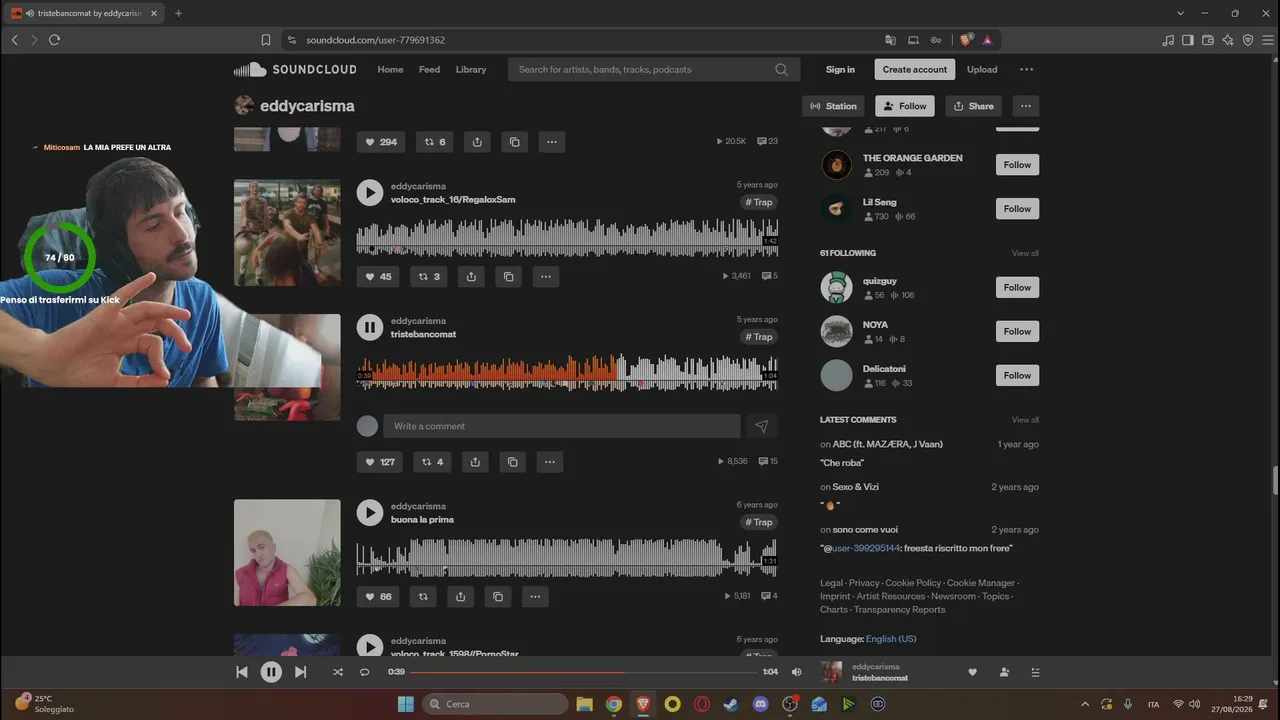Click the Write a comment field

562,426
